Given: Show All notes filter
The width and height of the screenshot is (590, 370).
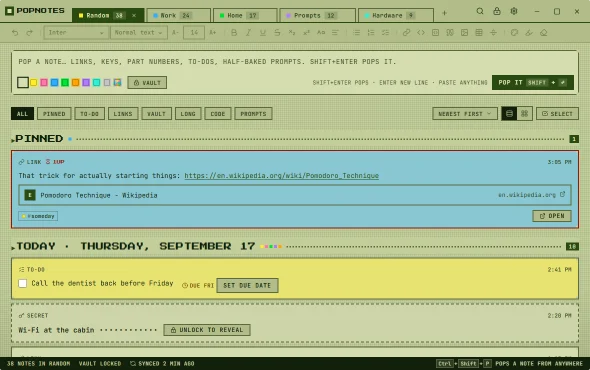Looking at the screenshot, I should [x=22, y=114].
